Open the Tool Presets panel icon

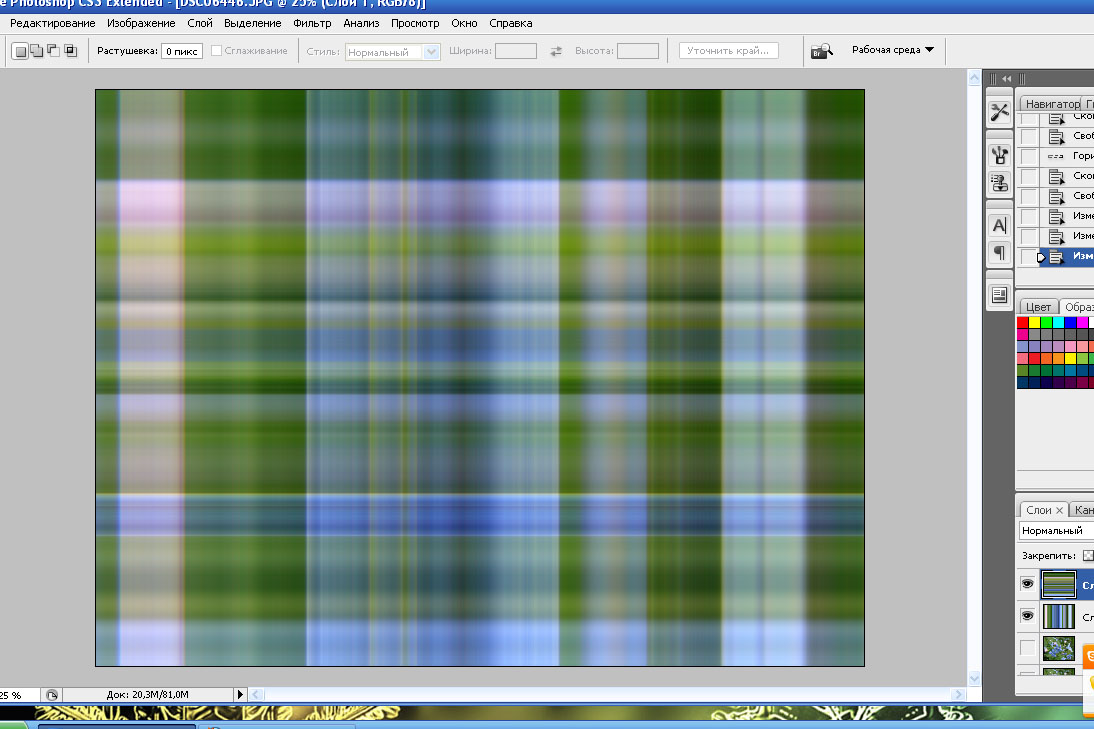(999, 112)
